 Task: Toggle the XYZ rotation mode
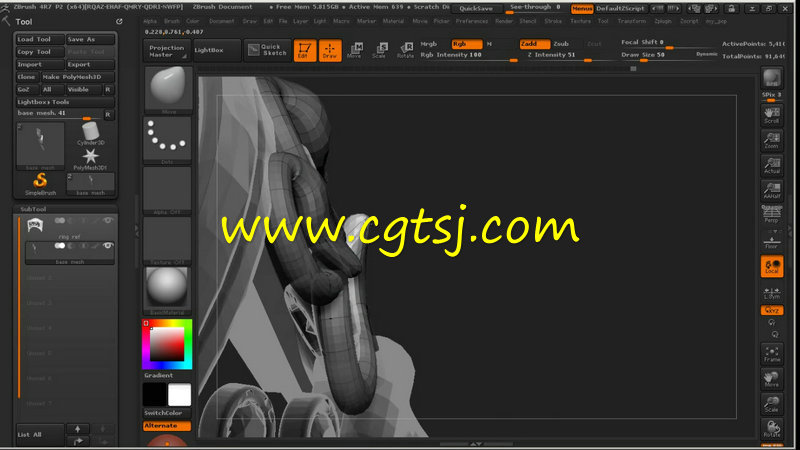[771, 310]
